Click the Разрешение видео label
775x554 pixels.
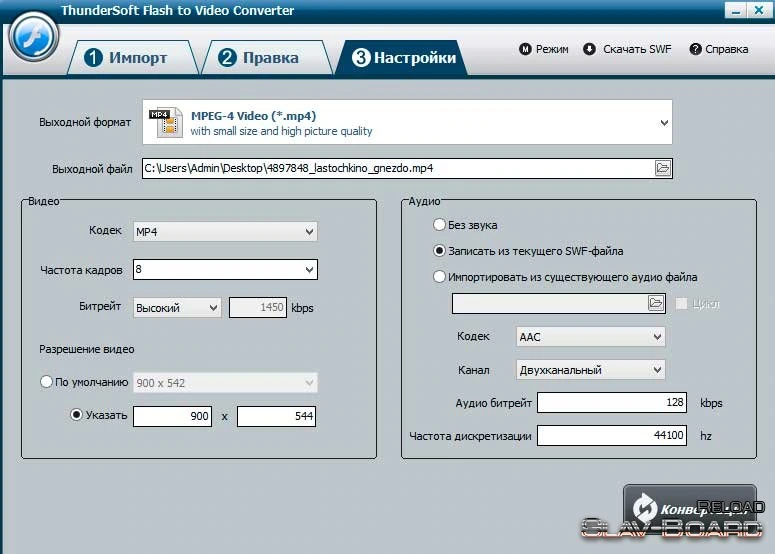click(x=86, y=349)
